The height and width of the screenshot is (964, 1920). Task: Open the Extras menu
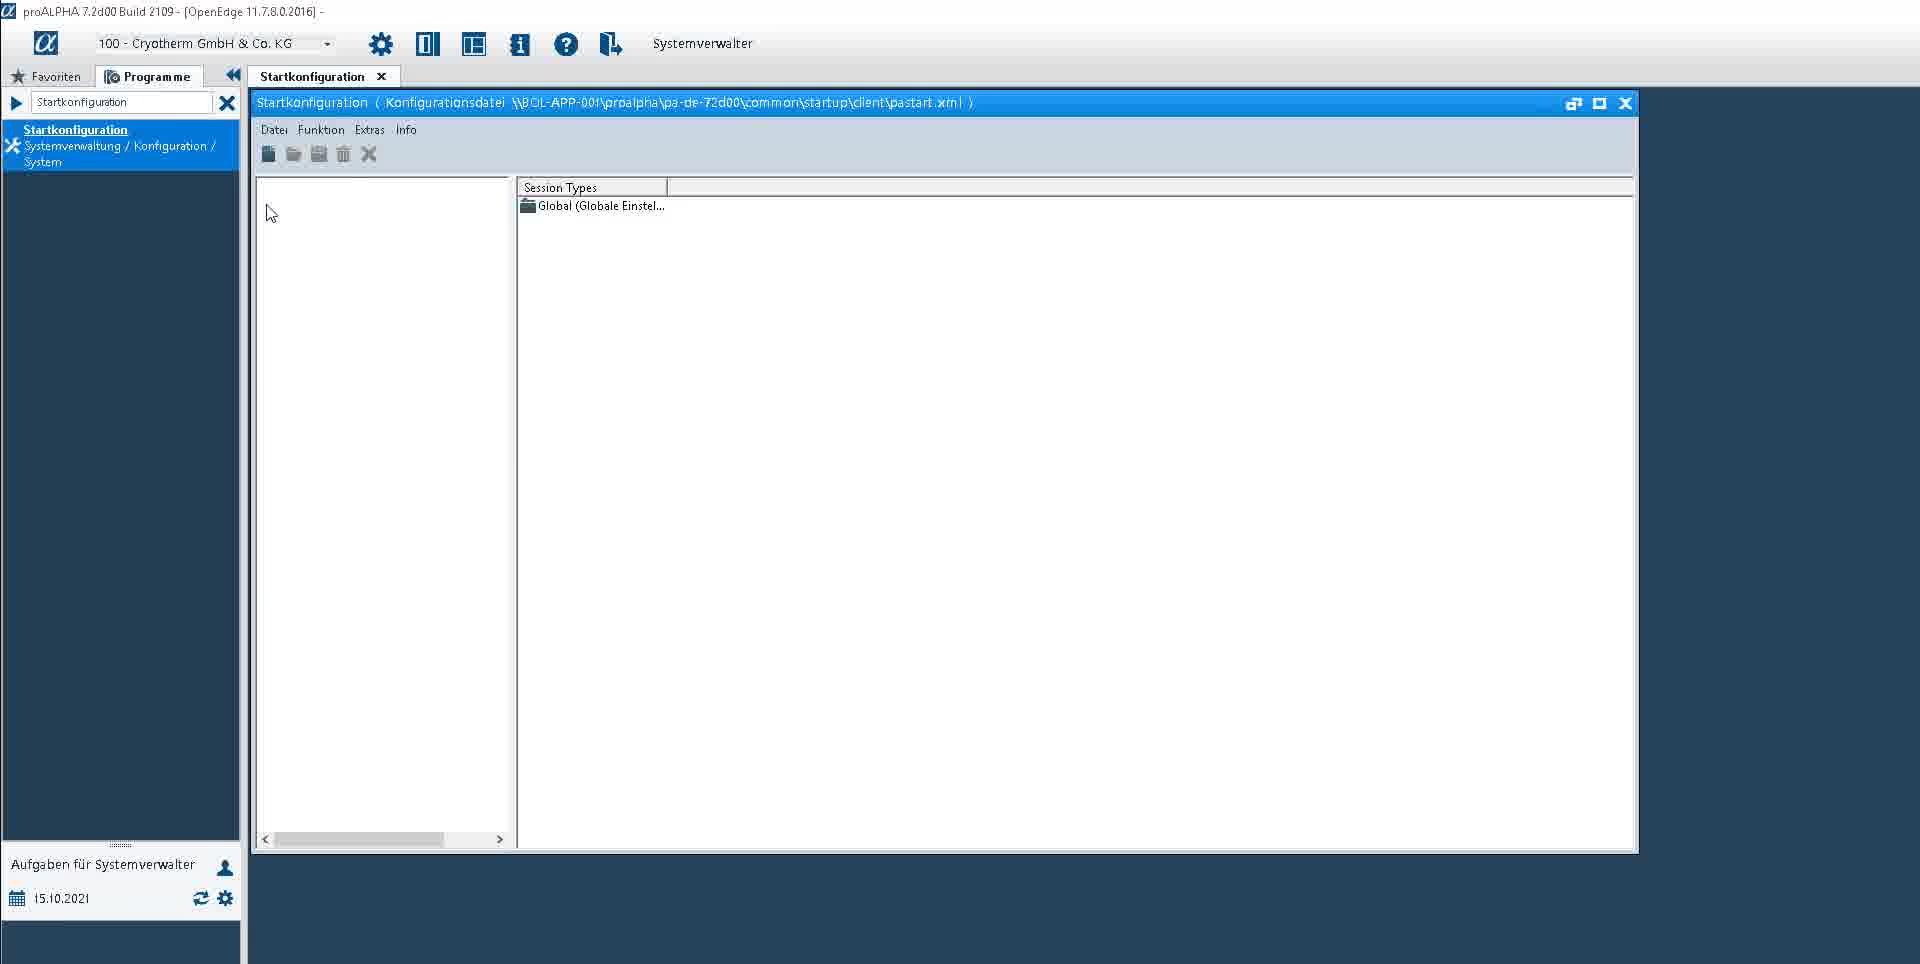(x=369, y=130)
